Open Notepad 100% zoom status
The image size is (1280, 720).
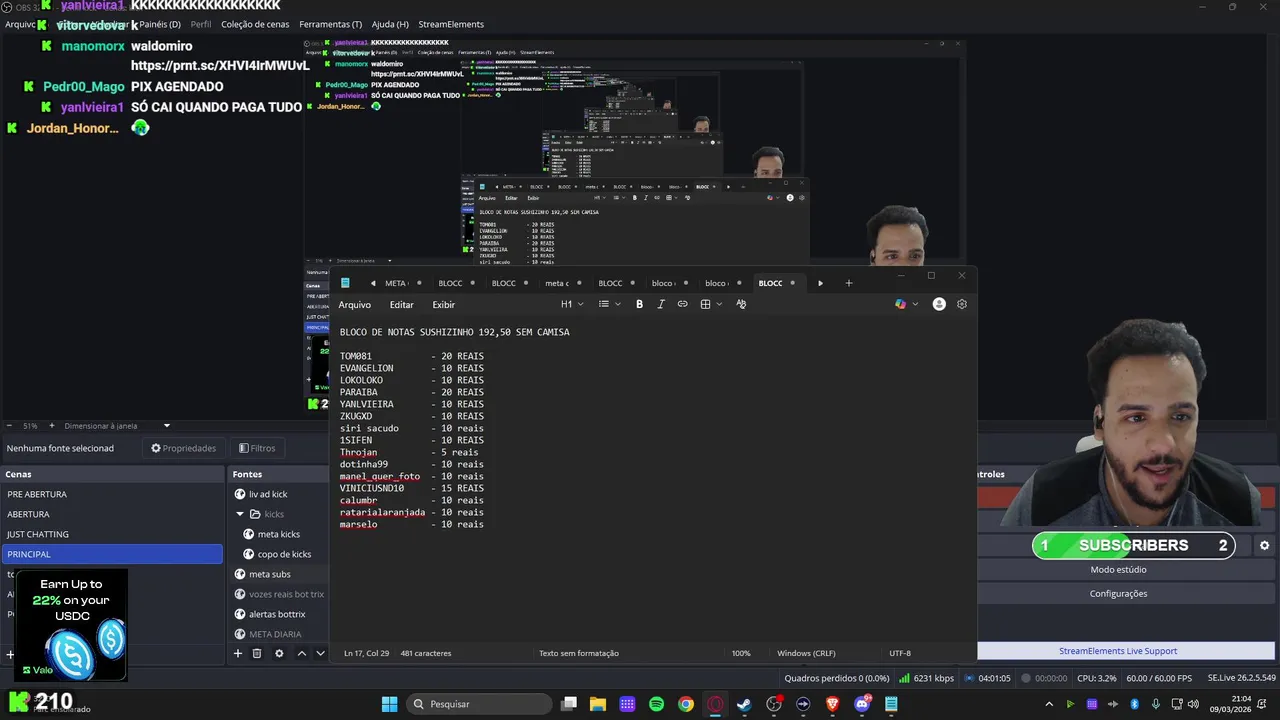[x=741, y=653]
